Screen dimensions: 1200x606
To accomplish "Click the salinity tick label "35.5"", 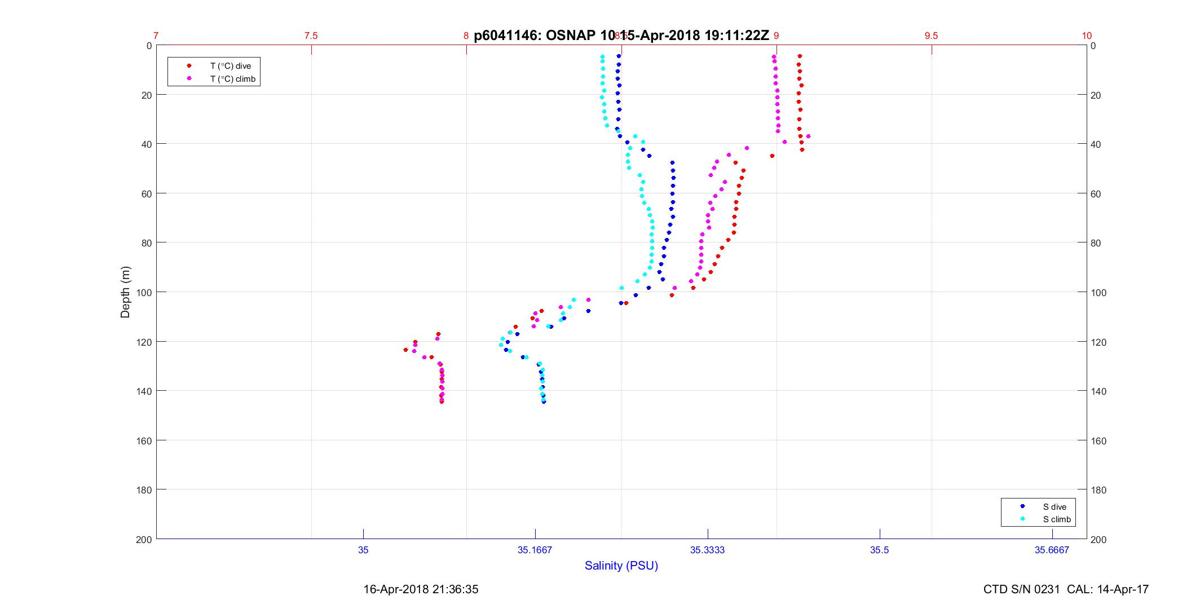I will click(x=879, y=550).
